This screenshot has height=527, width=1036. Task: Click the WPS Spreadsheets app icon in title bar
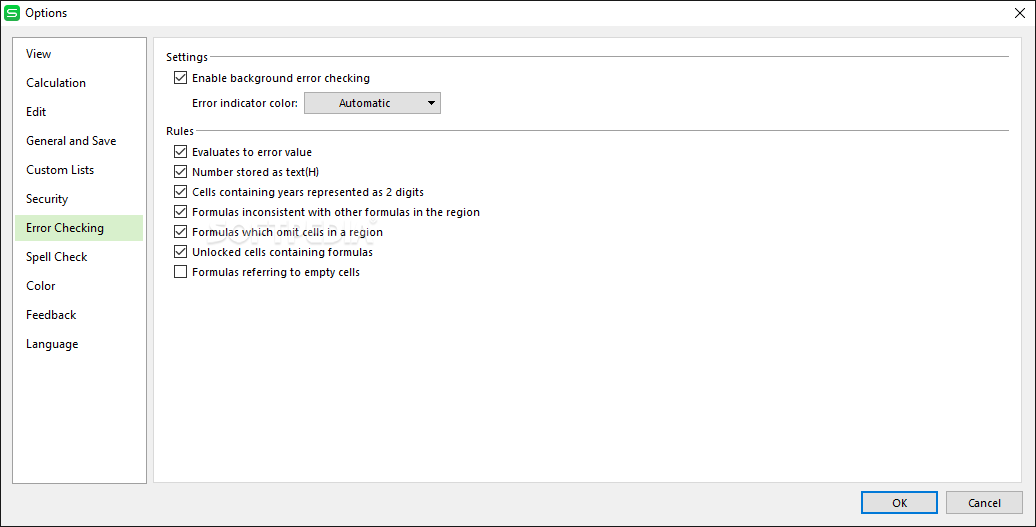12,13
